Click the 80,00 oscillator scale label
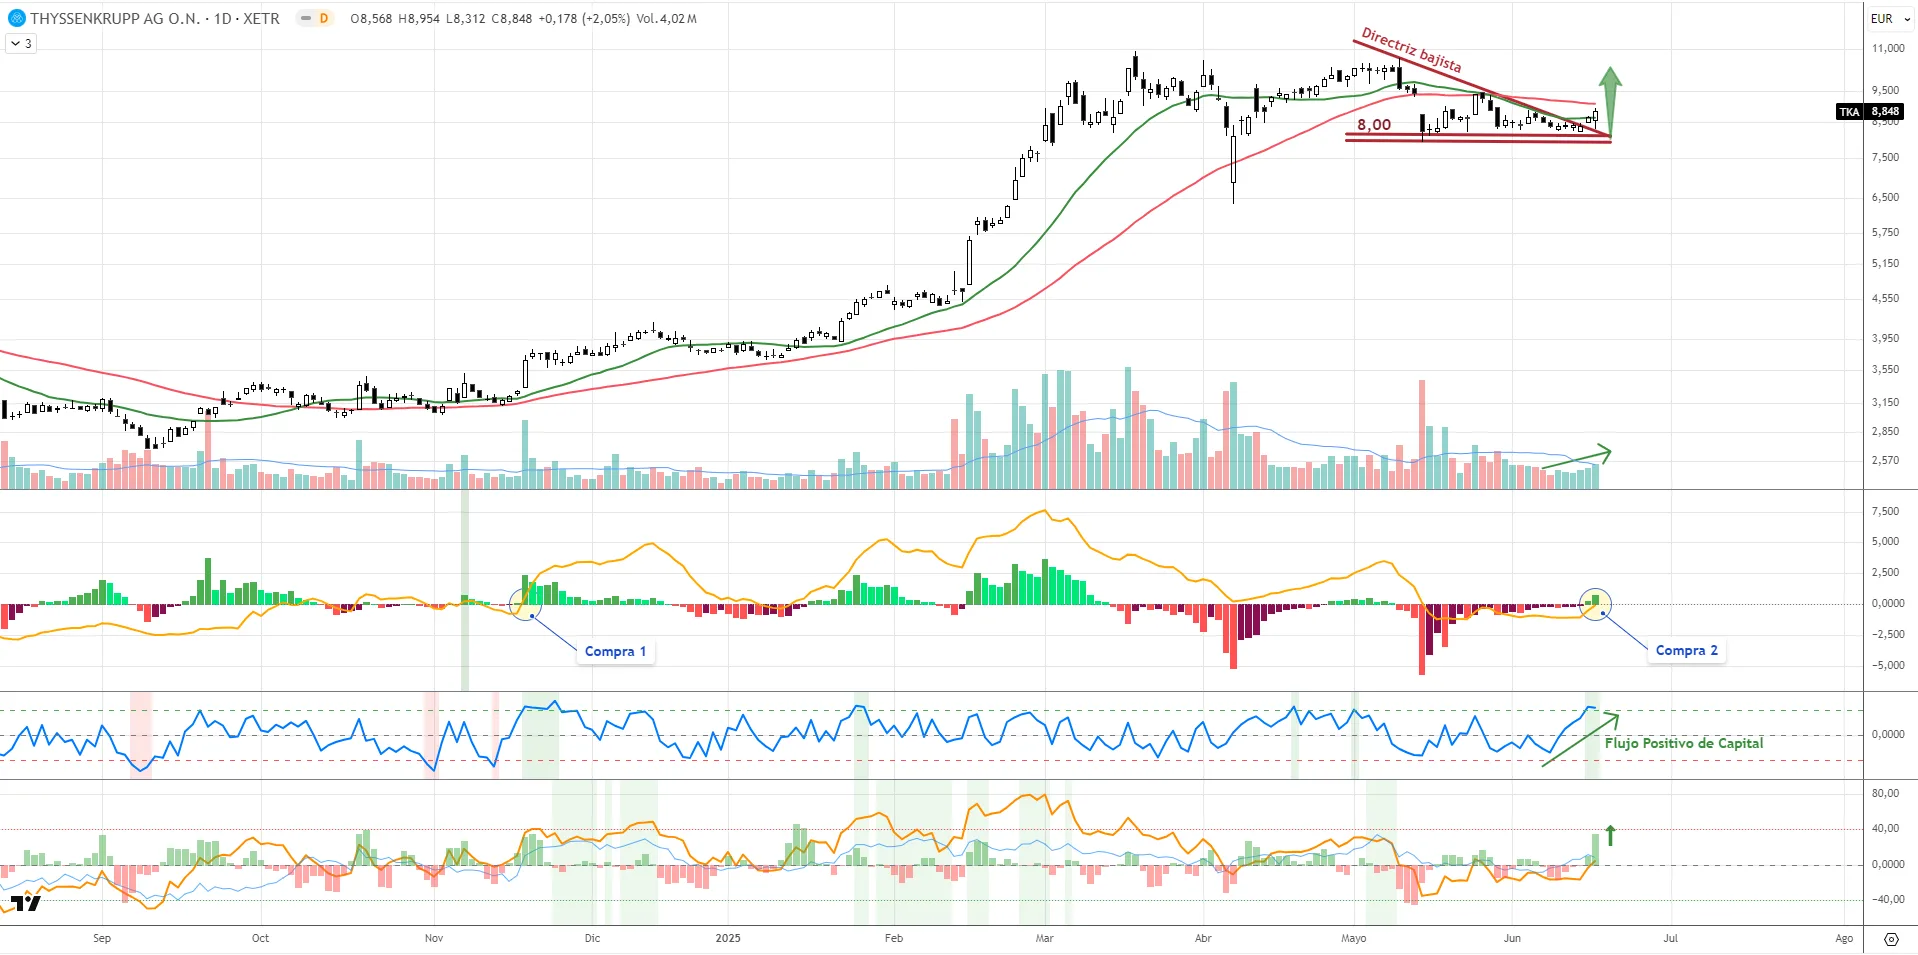 pyautogui.click(x=1885, y=793)
